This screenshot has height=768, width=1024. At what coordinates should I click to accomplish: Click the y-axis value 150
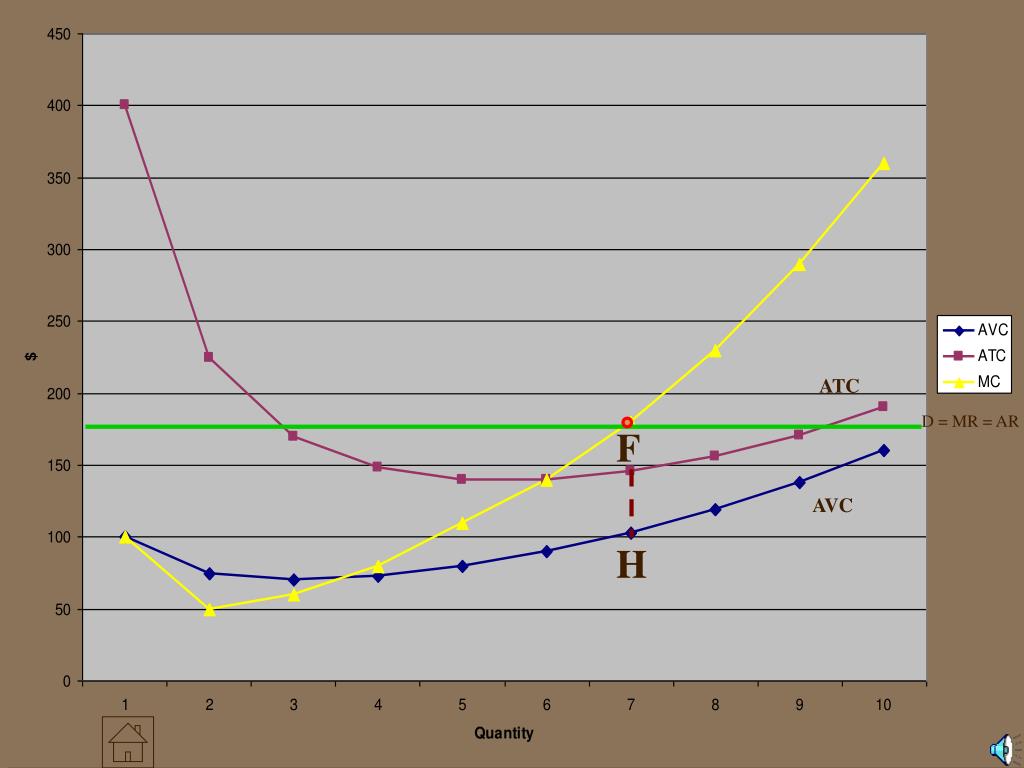(59, 465)
